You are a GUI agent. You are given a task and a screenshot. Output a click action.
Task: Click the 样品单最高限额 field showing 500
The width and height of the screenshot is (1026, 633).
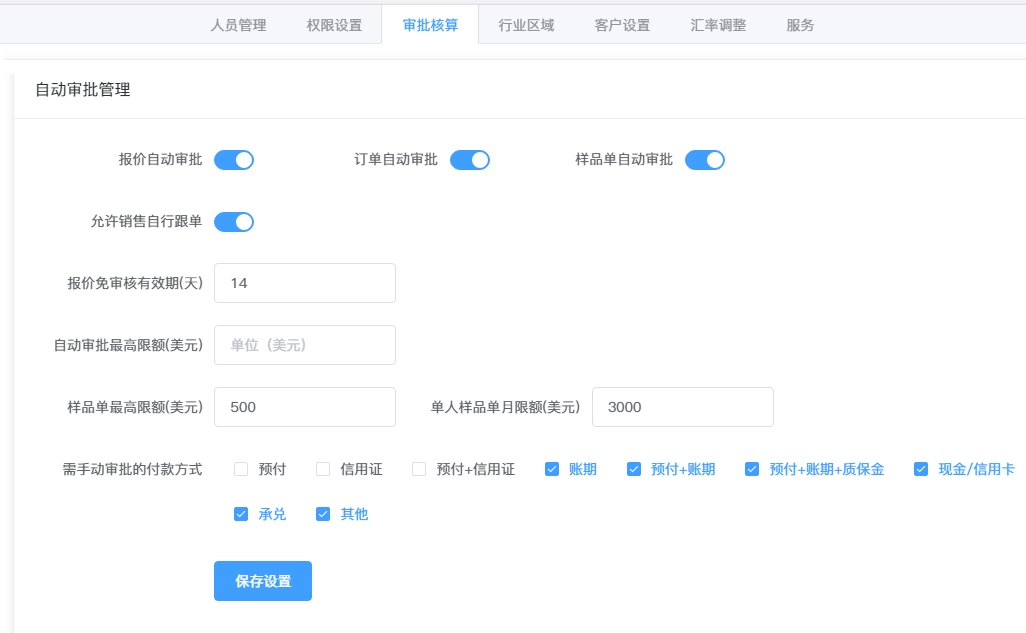coord(305,407)
